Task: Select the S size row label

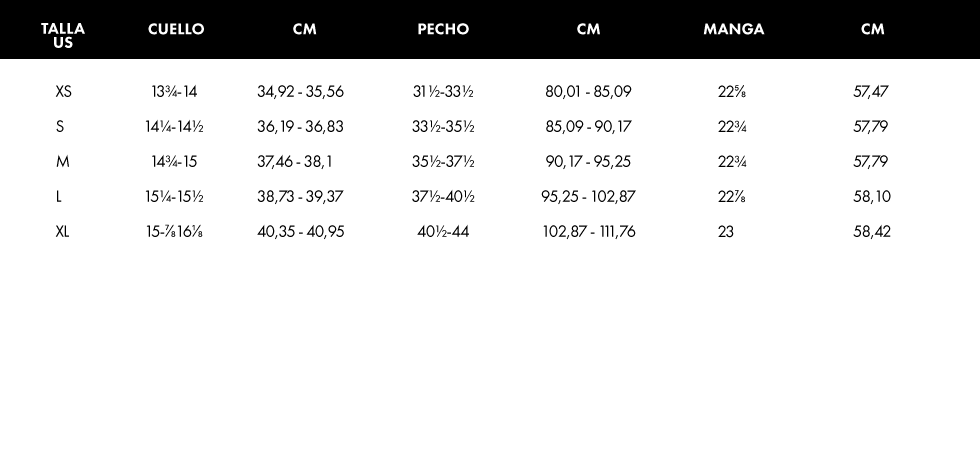Action: [x=60, y=127]
